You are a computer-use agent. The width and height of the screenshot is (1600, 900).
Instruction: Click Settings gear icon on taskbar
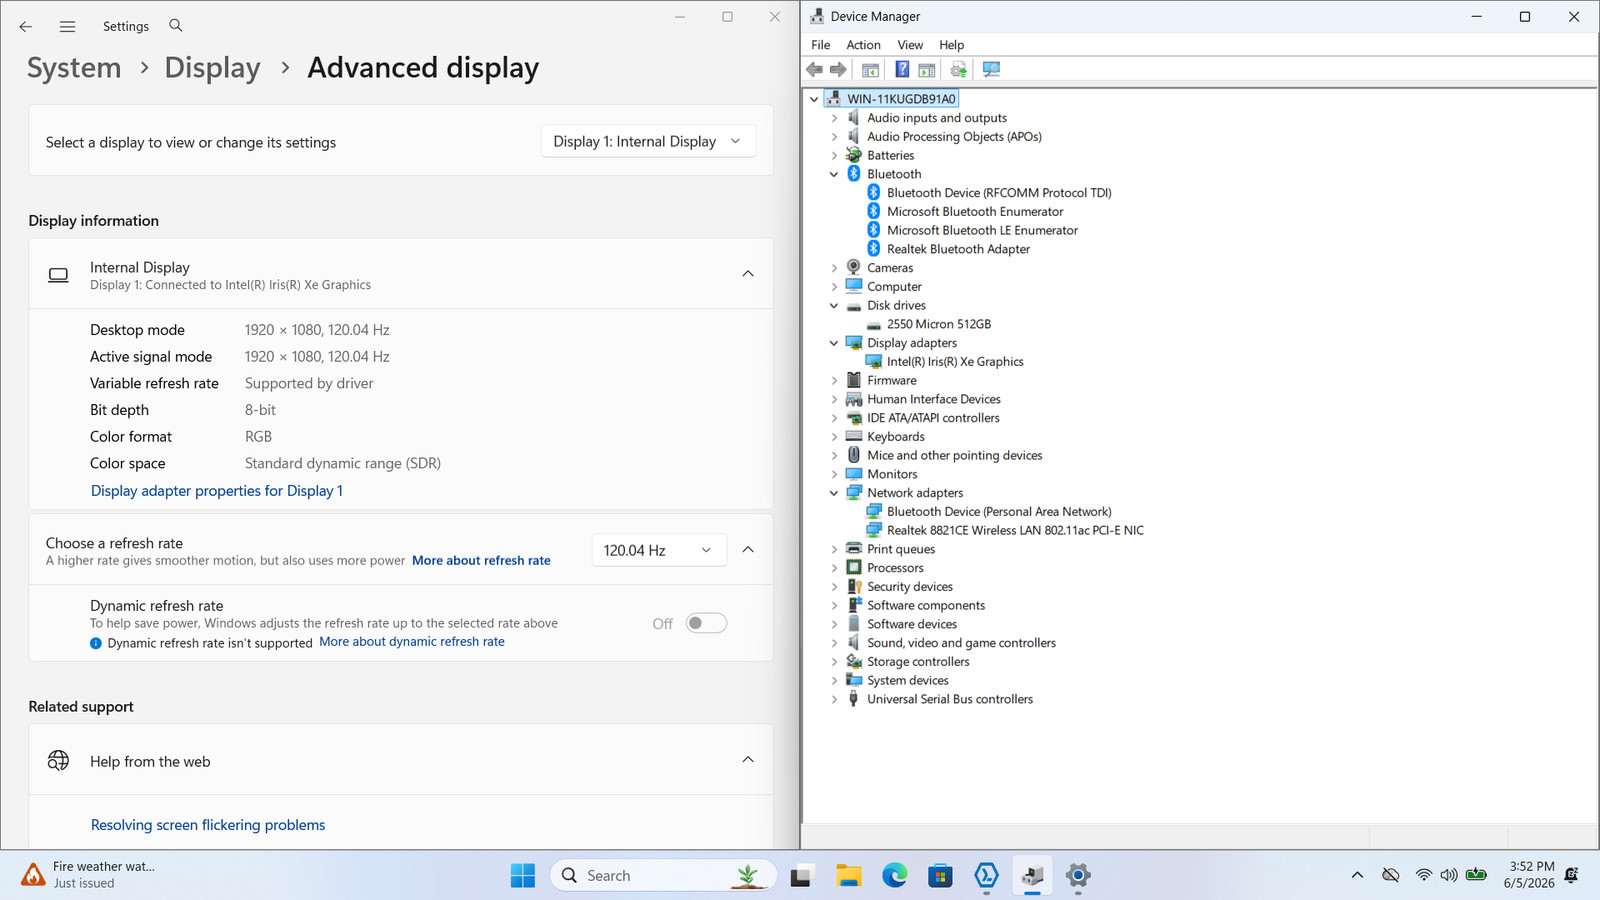point(1078,876)
